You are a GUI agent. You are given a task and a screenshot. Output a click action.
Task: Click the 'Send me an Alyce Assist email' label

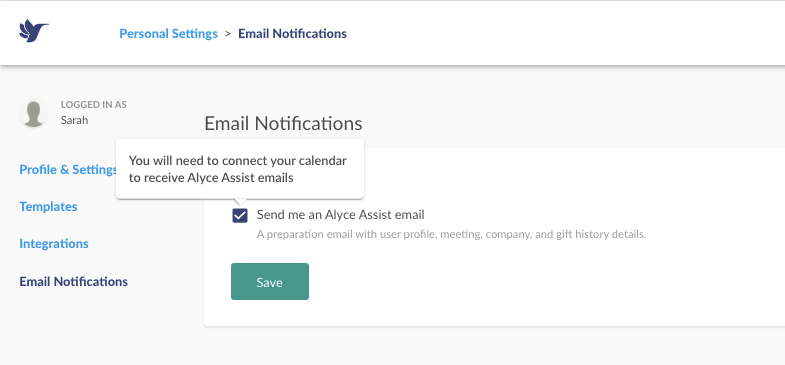click(x=340, y=215)
